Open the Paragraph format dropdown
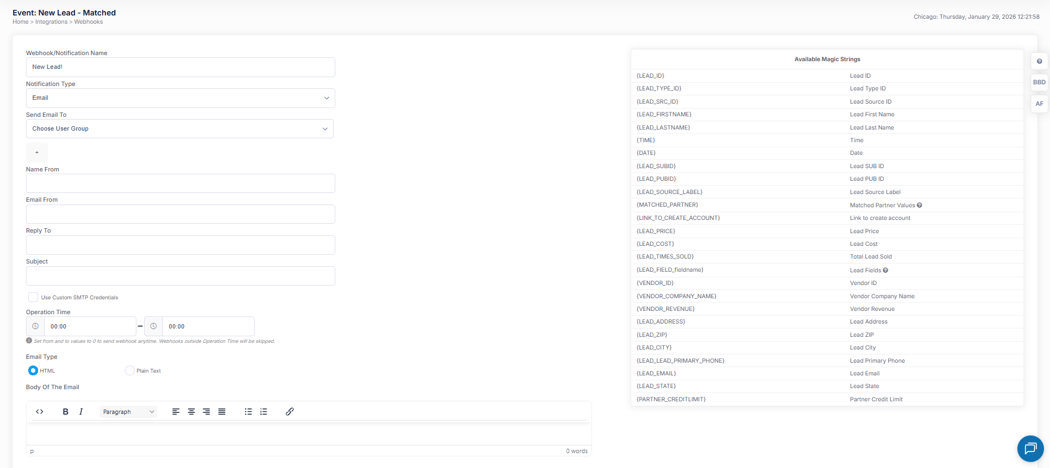This screenshot has height=468, width=1050. click(129, 412)
